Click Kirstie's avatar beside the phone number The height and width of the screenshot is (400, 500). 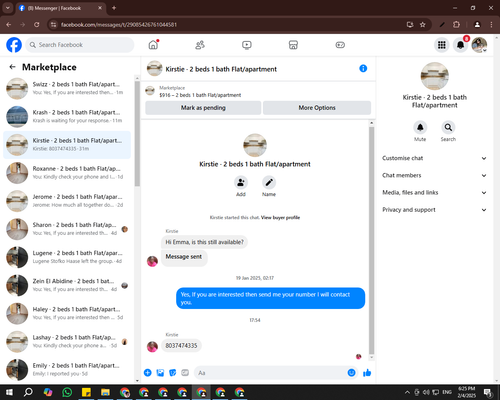[152, 347]
